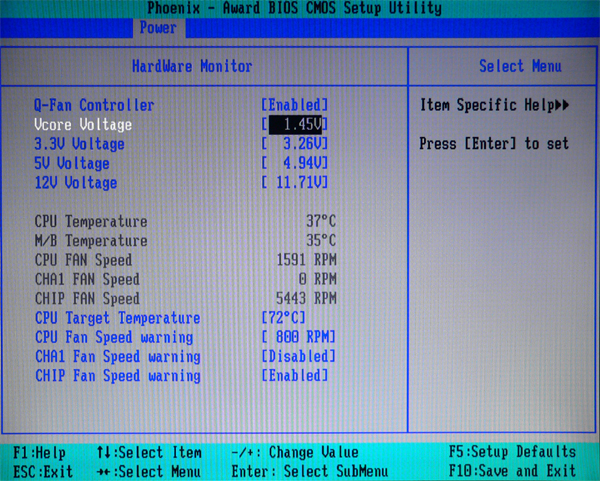Click the Press [Enter] to set help text
The width and height of the screenshot is (600, 481).
[494, 144]
